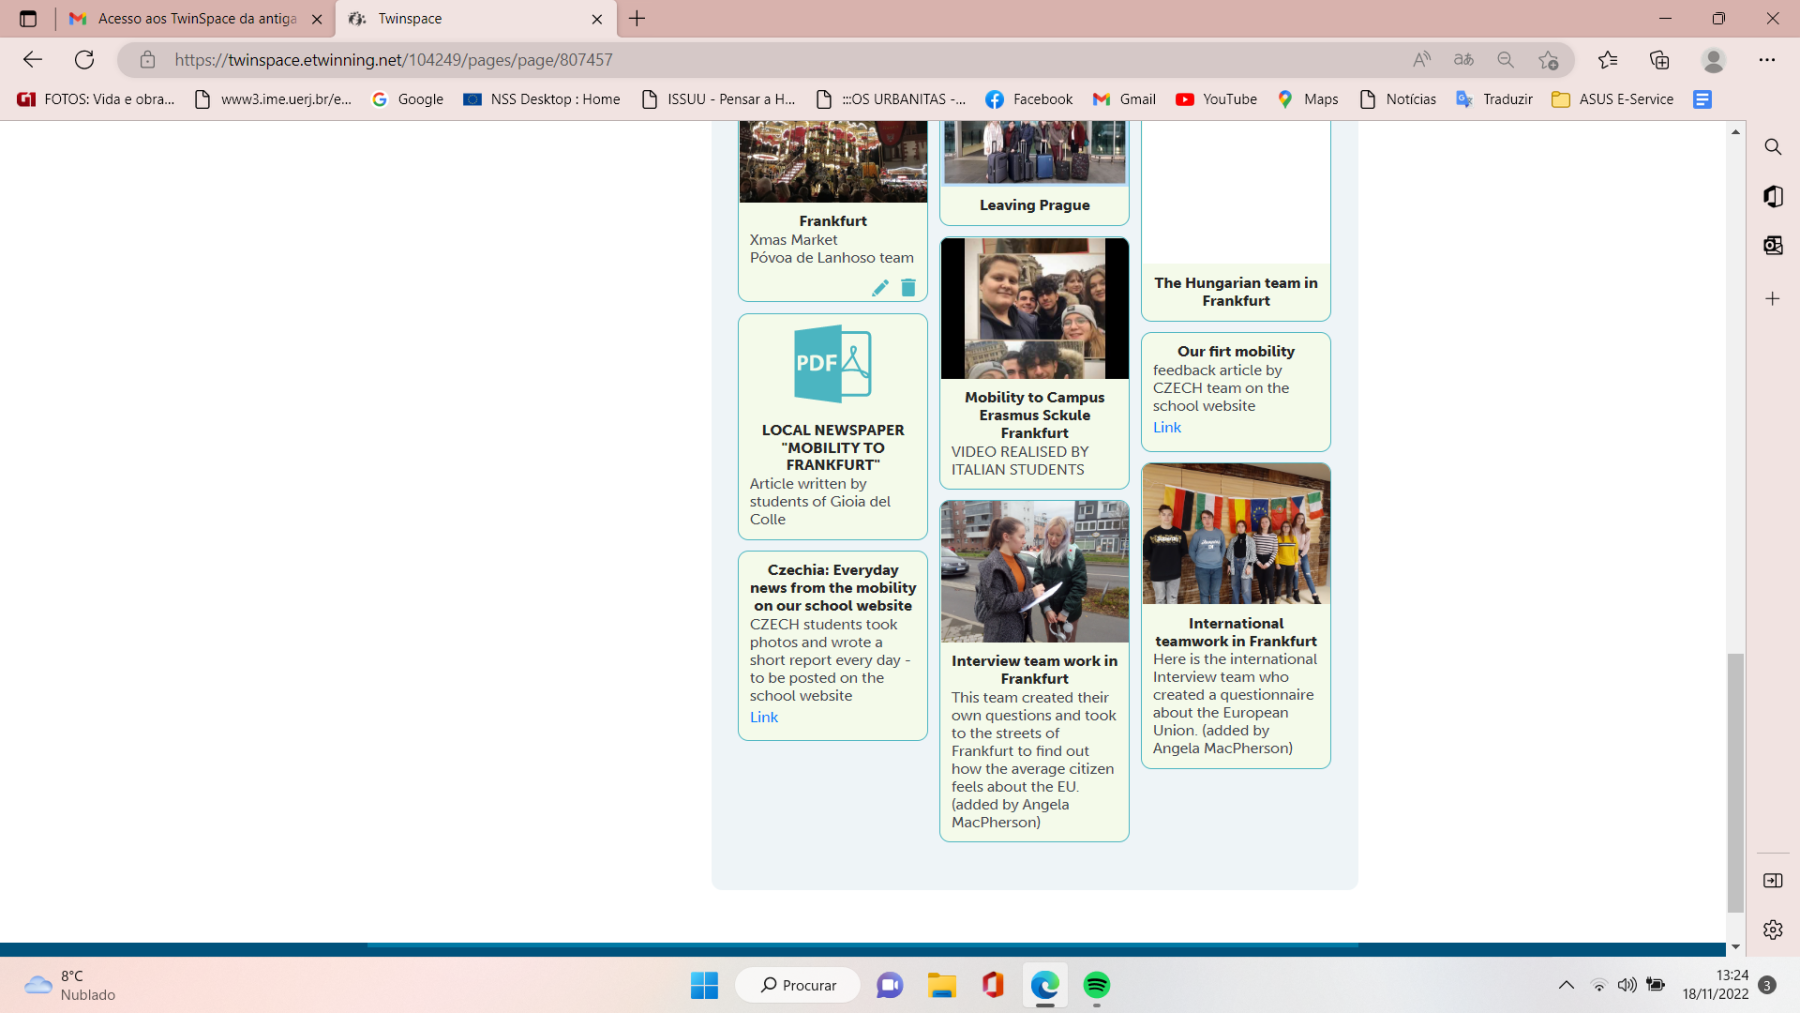View site info via the lock icon
The width and height of the screenshot is (1800, 1013).
tap(147, 60)
